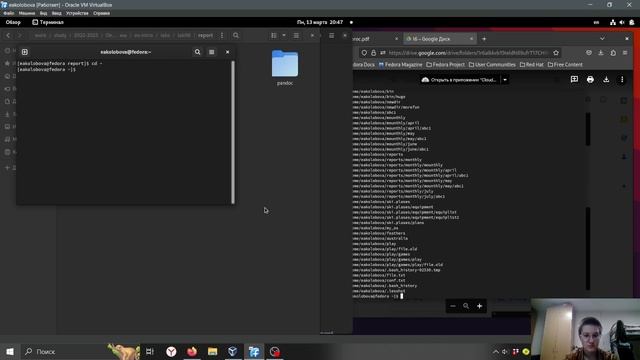
Task: Open the Терминал app menu in top bar
Action: tap(48, 22)
